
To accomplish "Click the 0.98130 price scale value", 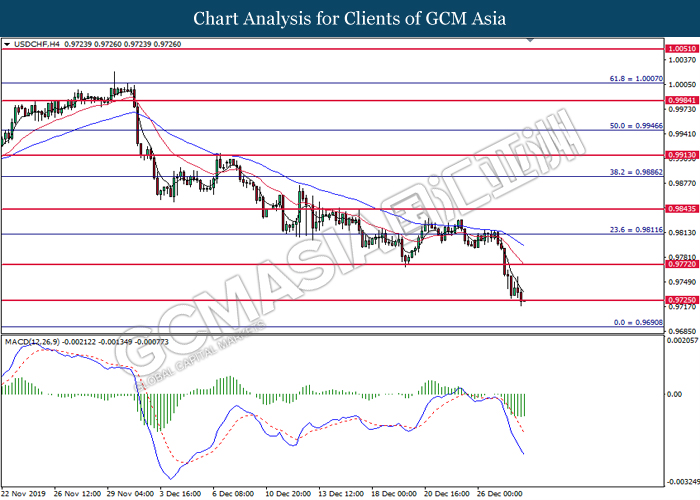I will [682, 233].
